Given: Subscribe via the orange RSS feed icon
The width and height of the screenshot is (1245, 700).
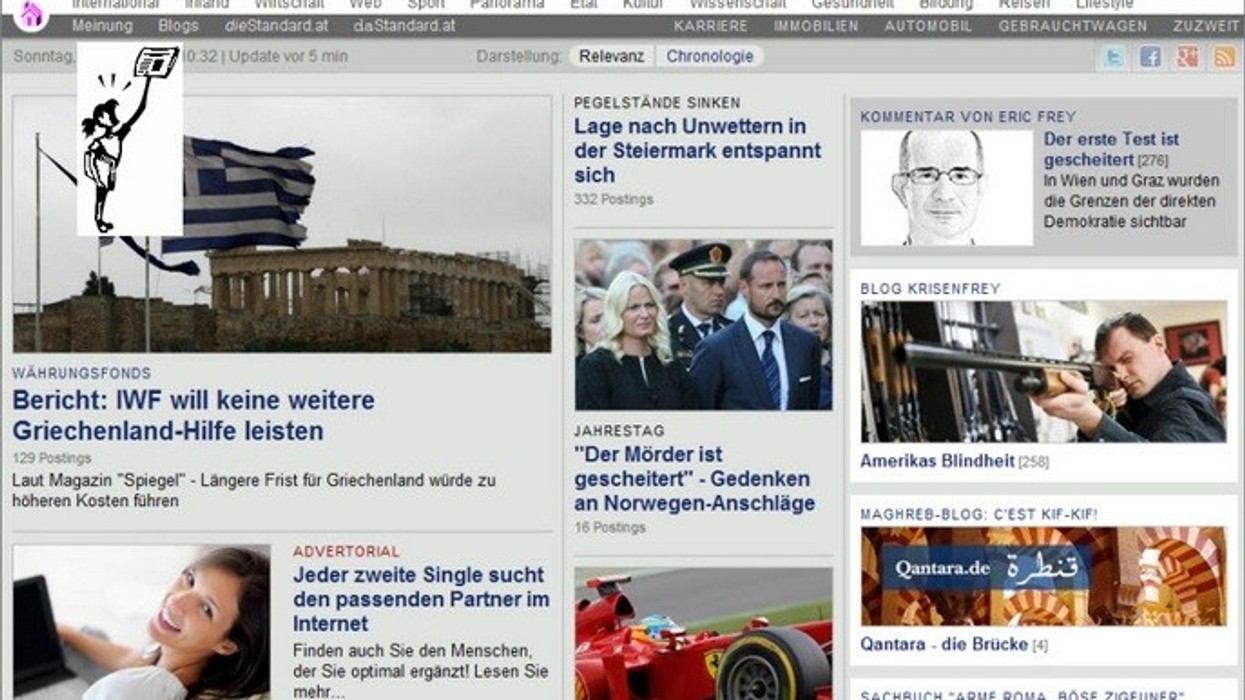Looking at the screenshot, I should coord(1224,57).
